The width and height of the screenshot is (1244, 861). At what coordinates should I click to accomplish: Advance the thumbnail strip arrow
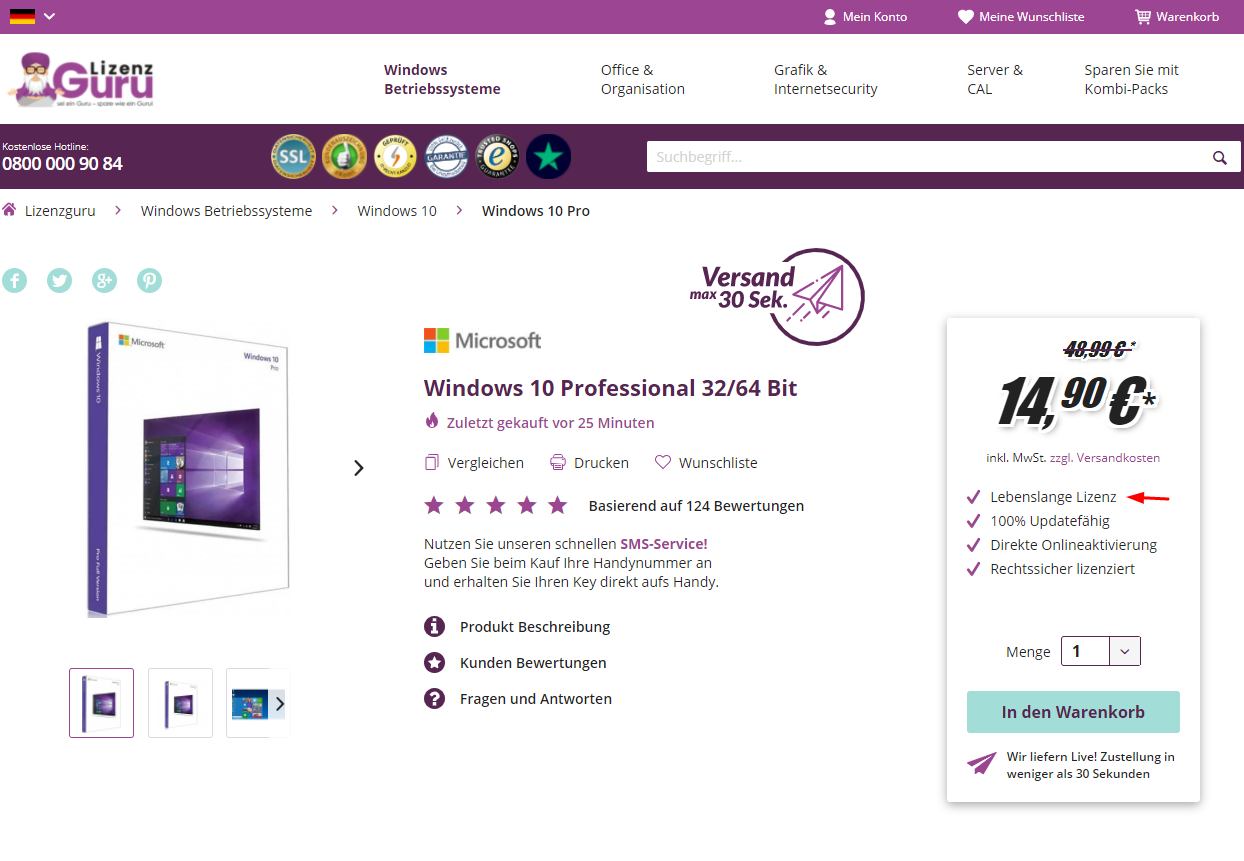(x=280, y=703)
